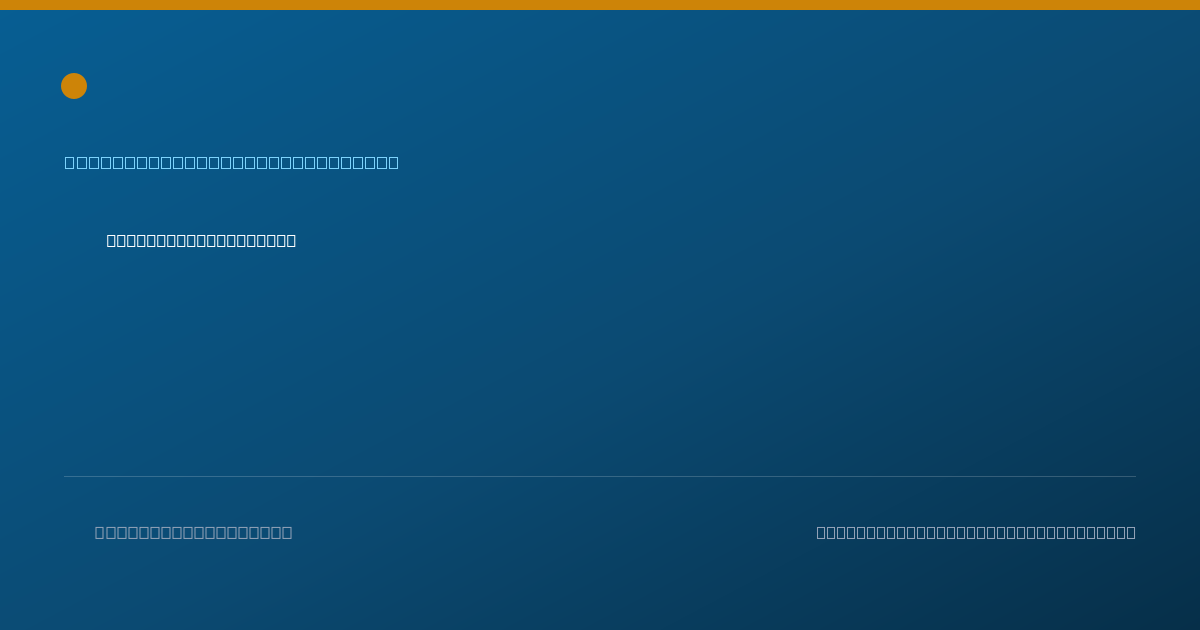Click the first character of right footer text
The image size is (1200, 630).
click(822, 532)
